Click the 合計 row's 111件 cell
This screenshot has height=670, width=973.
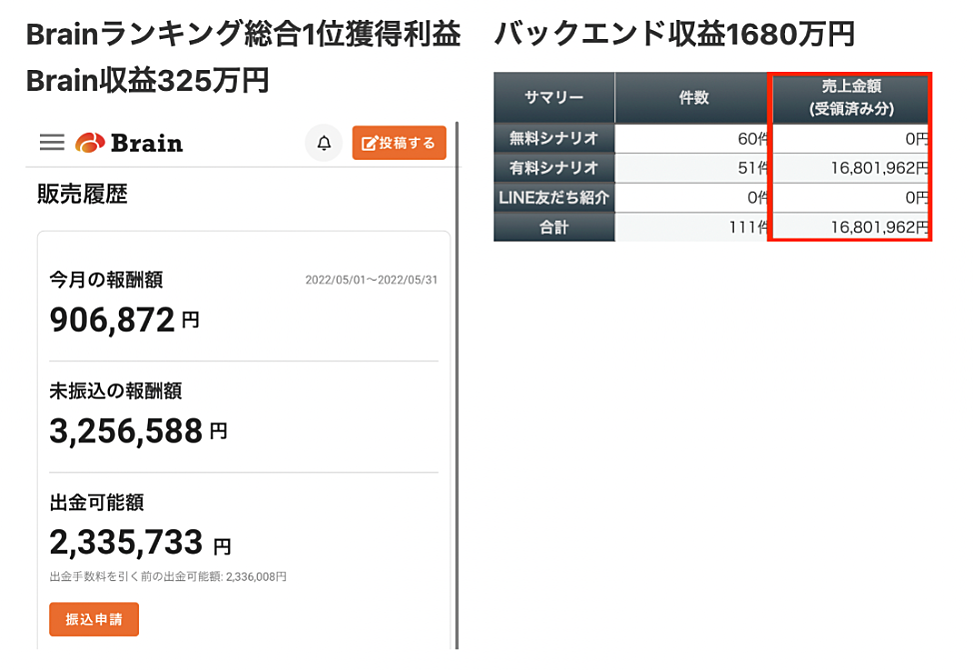click(x=693, y=228)
